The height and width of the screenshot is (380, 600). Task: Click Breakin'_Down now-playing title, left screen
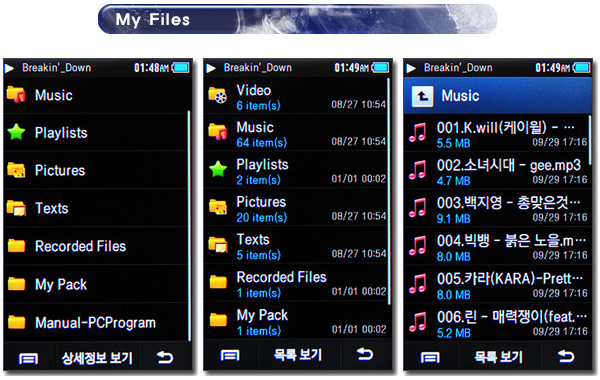[57, 68]
